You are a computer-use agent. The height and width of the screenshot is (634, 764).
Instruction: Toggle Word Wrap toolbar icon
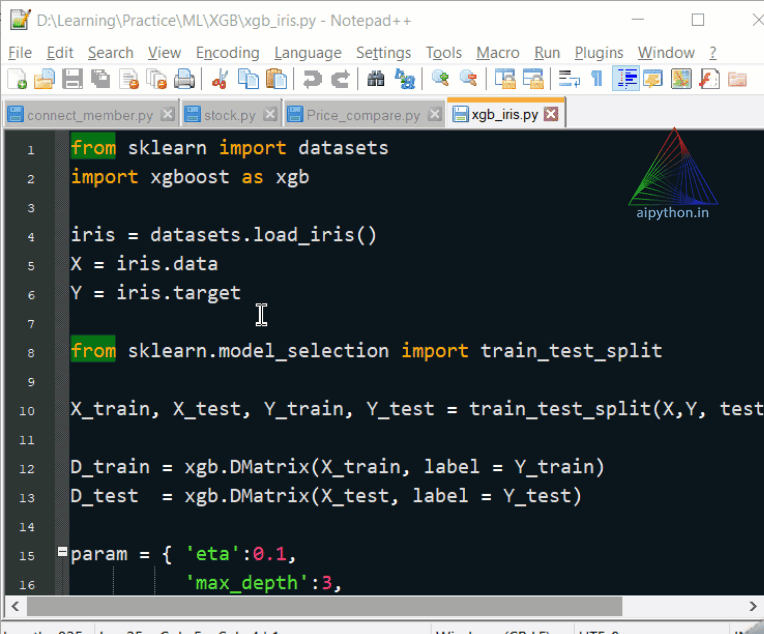(x=569, y=79)
